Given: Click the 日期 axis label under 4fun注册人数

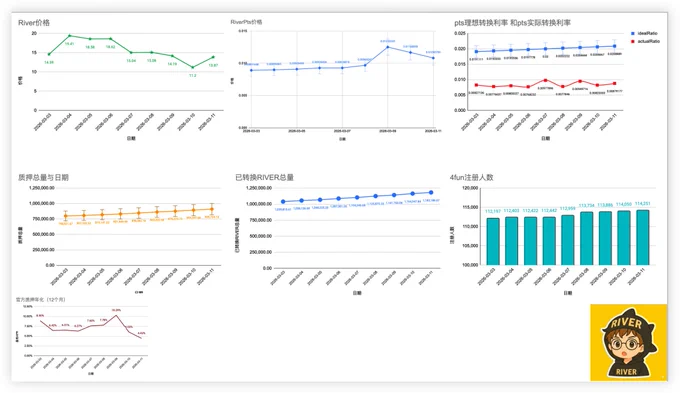Looking at the screenshot, I should (x=568, y=293).
